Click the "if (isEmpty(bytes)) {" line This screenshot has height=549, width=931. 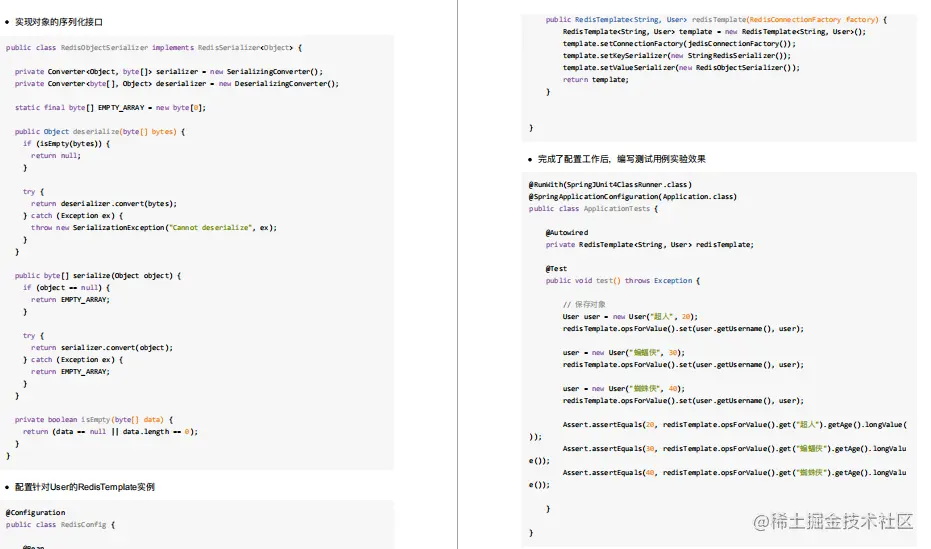[x=66, y=144]
